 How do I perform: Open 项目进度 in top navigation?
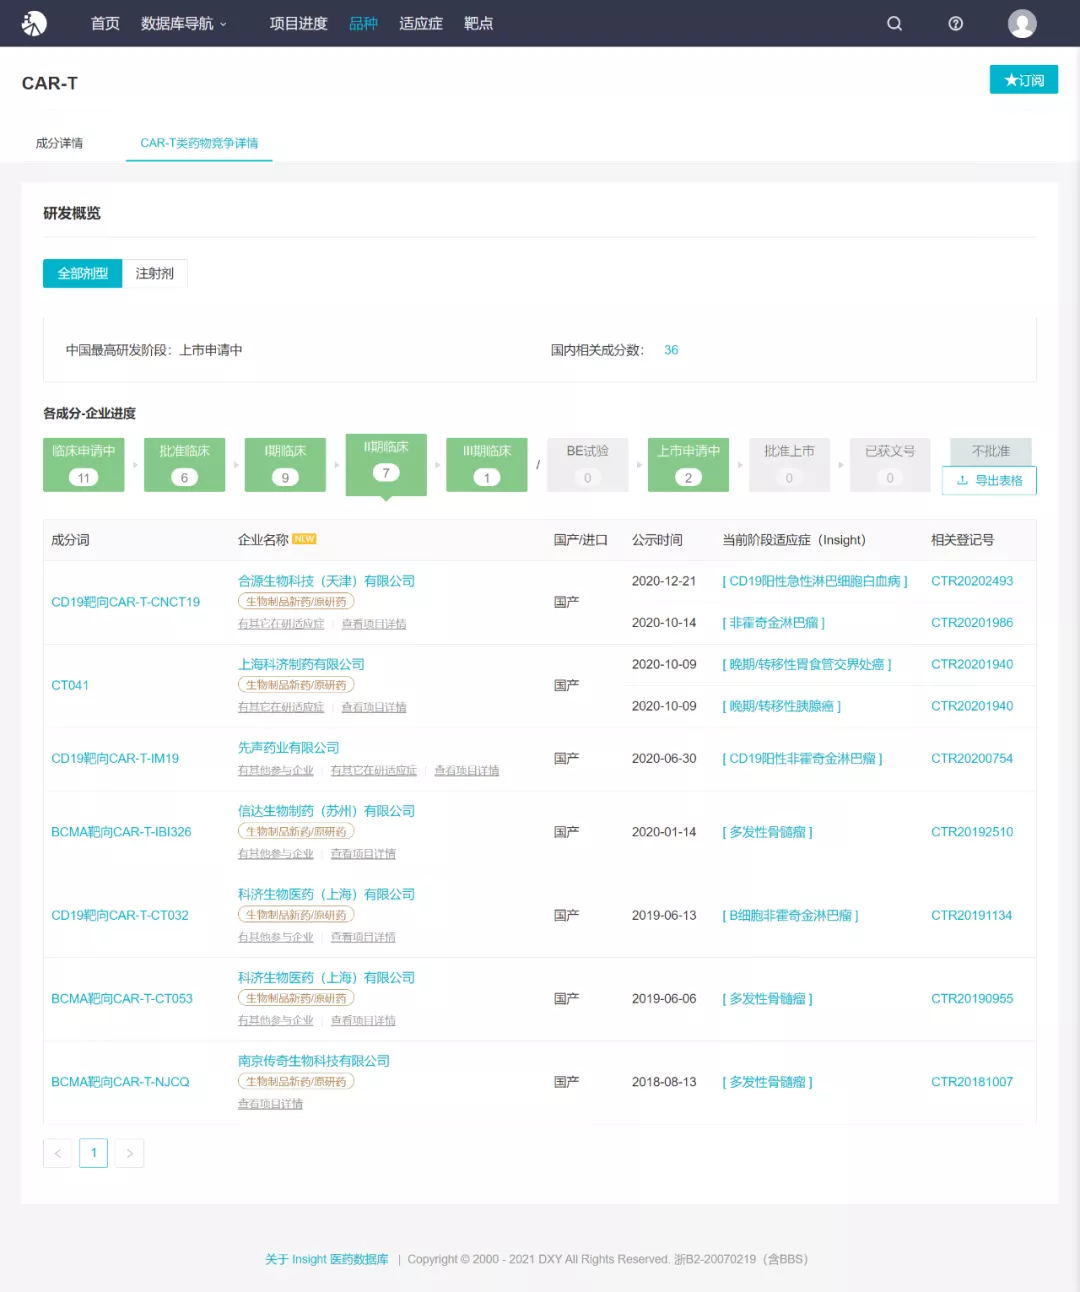[x=298, y=23]
